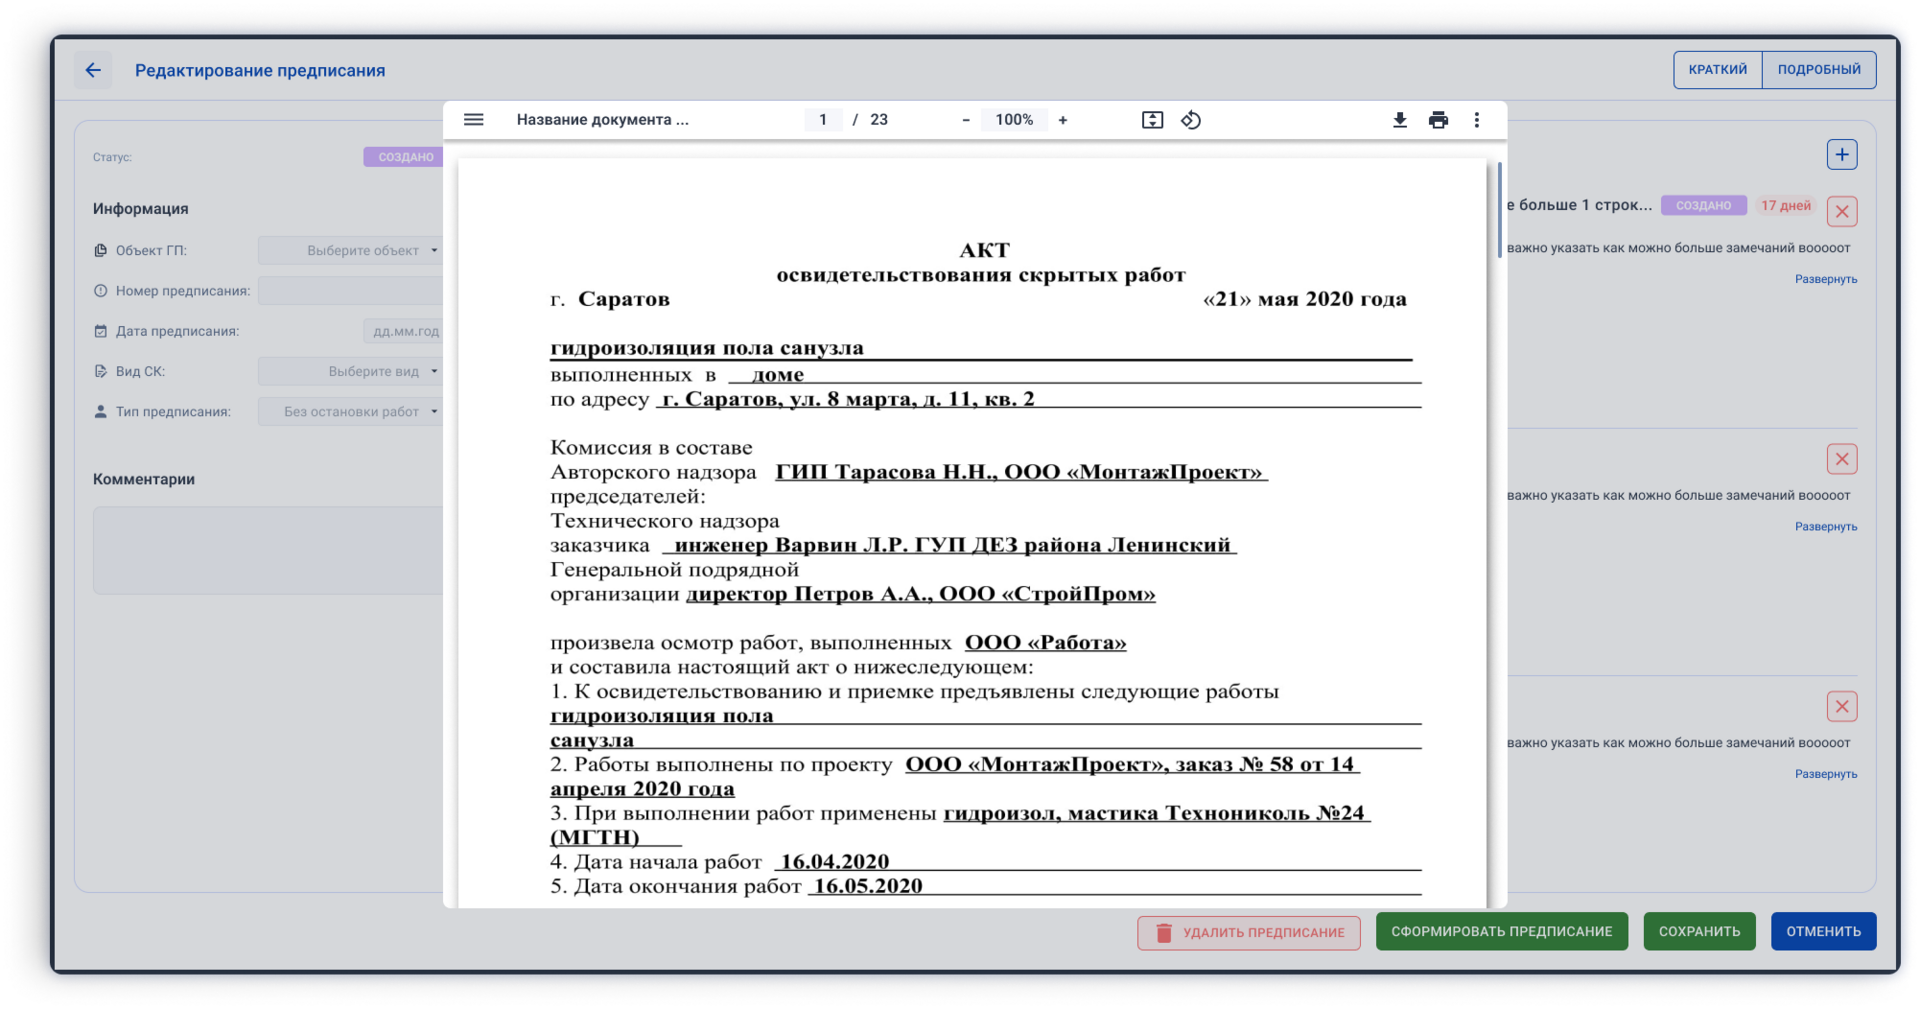Click the PDF viewer vertical scrollbar
Viewport: 1920px width, 1009px height.
tap(1499, 210)
